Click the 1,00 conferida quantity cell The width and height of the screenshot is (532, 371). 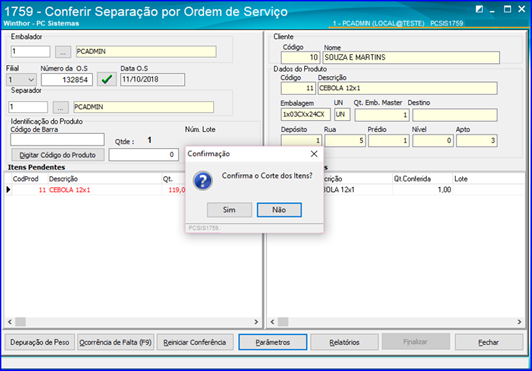coord(422,190)
